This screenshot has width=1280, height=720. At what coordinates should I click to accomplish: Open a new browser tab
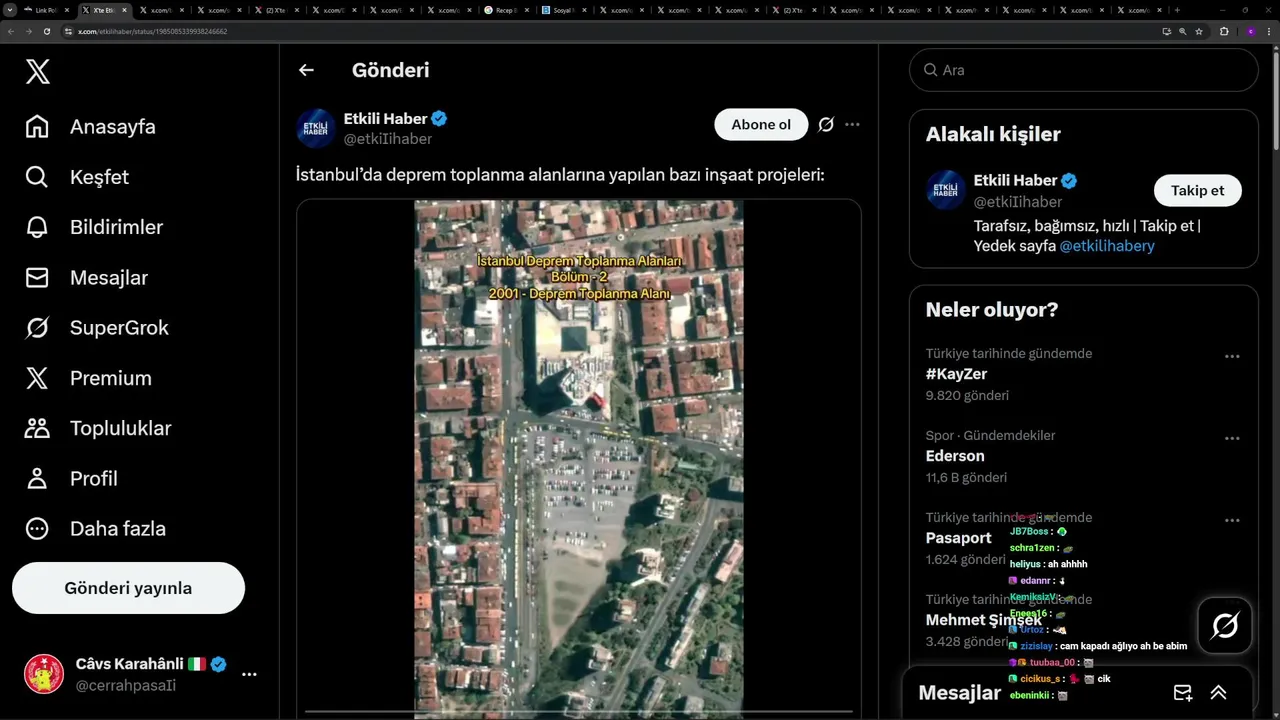pyautogui.click(x=1177, y=10)
